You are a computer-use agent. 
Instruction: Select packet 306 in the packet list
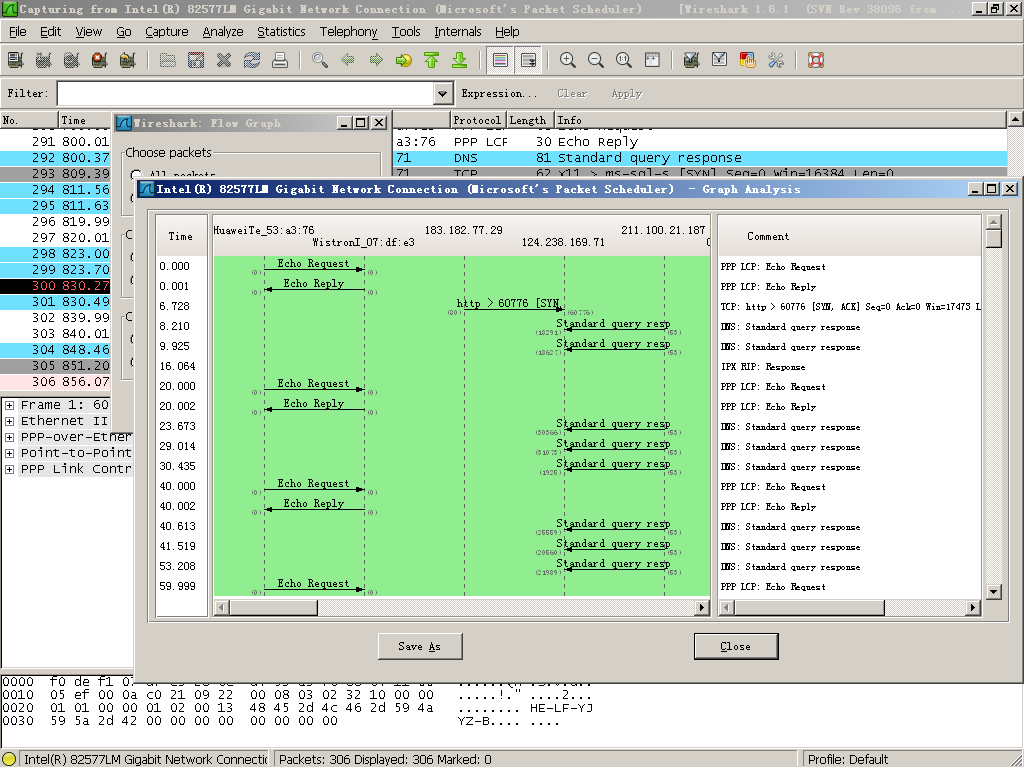click(x=56, y=381)
